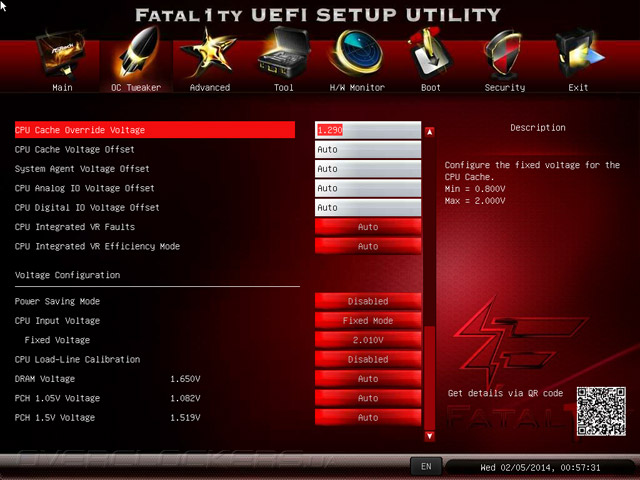Open the Exit door icon
Screen dimensions: 640x480
pos(579,54)
